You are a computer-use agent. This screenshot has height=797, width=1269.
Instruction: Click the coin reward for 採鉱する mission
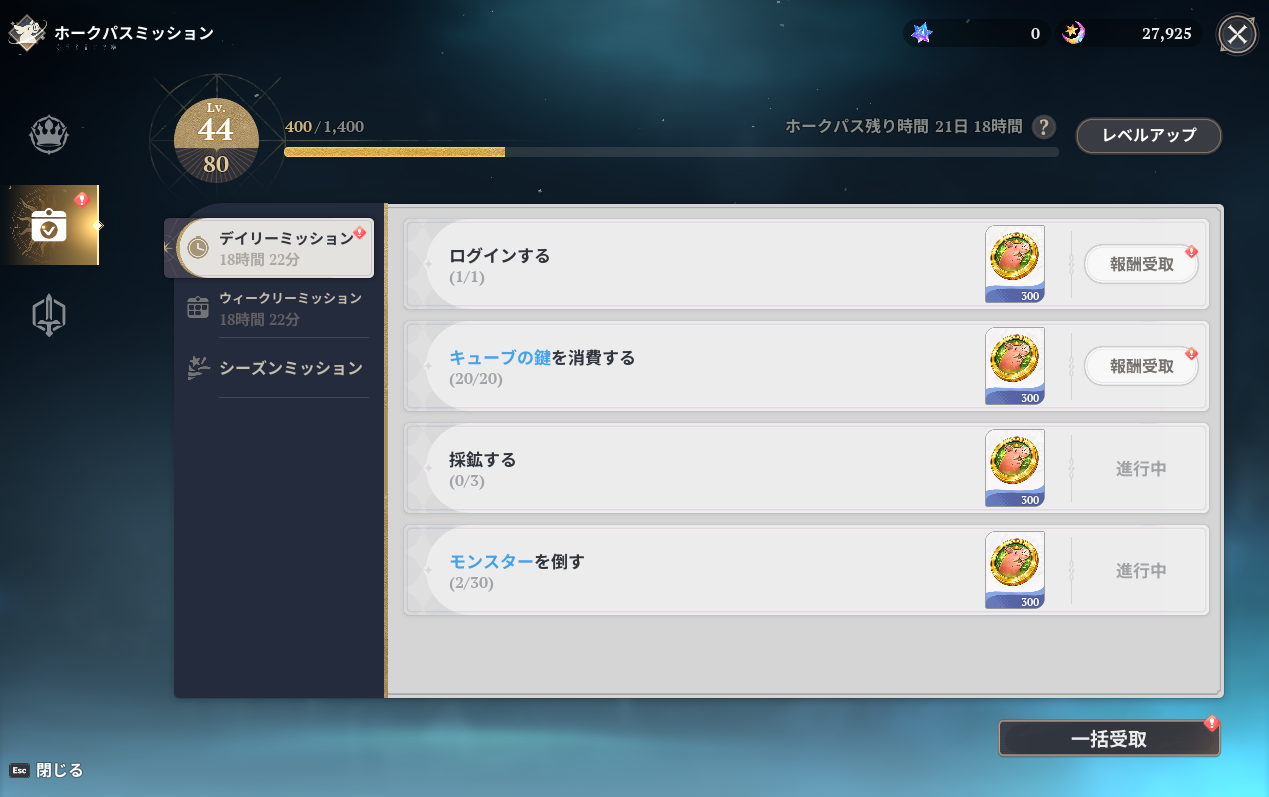(1014, 467)
